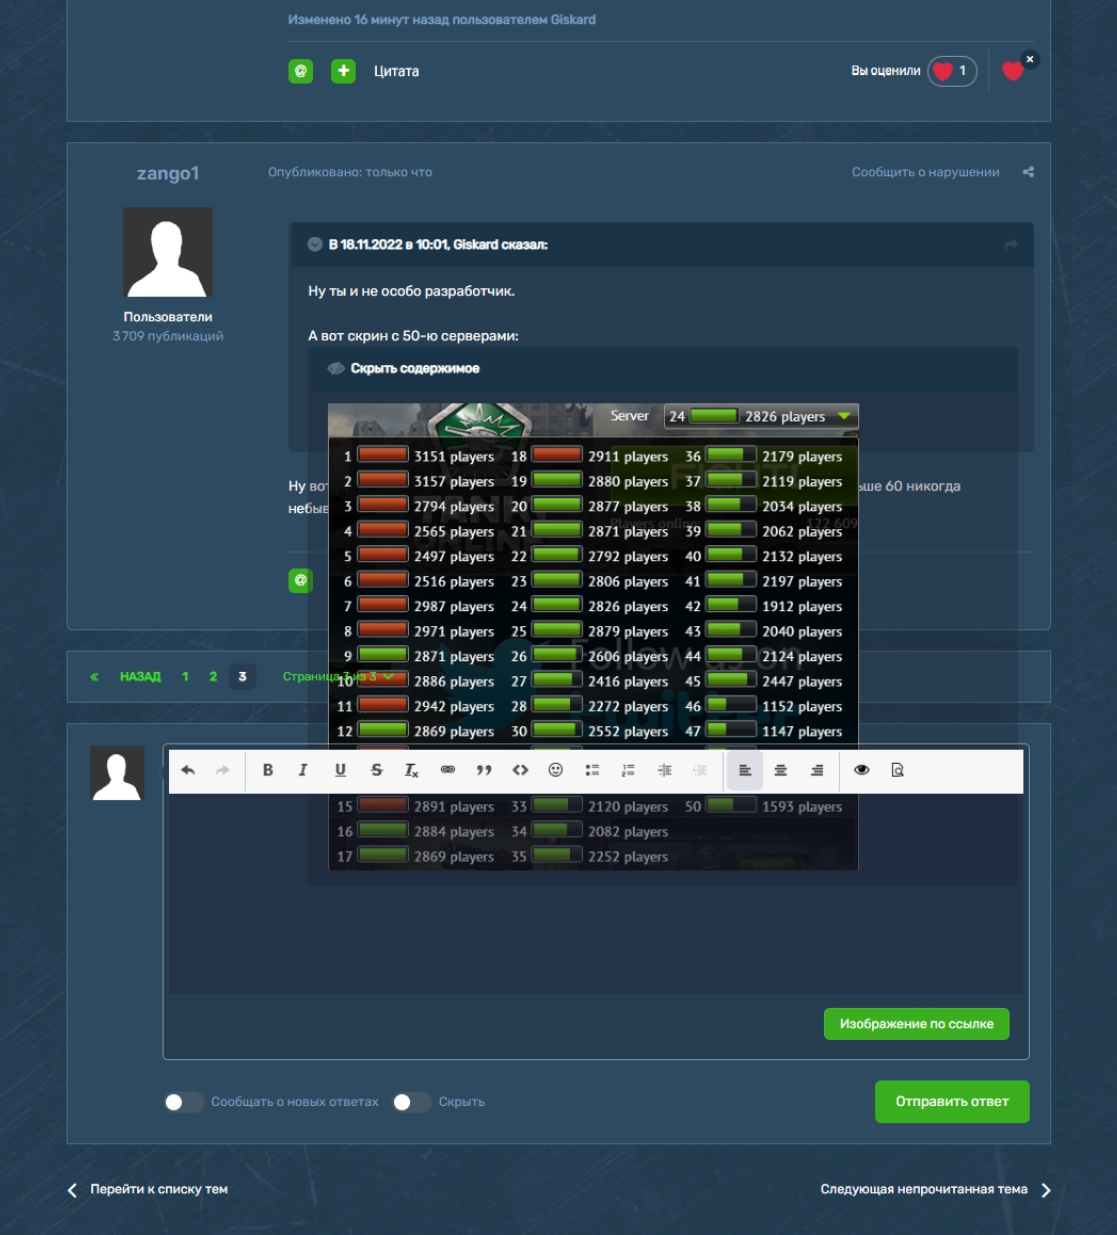
Task: Center align text
Action: tap(781, 770)
